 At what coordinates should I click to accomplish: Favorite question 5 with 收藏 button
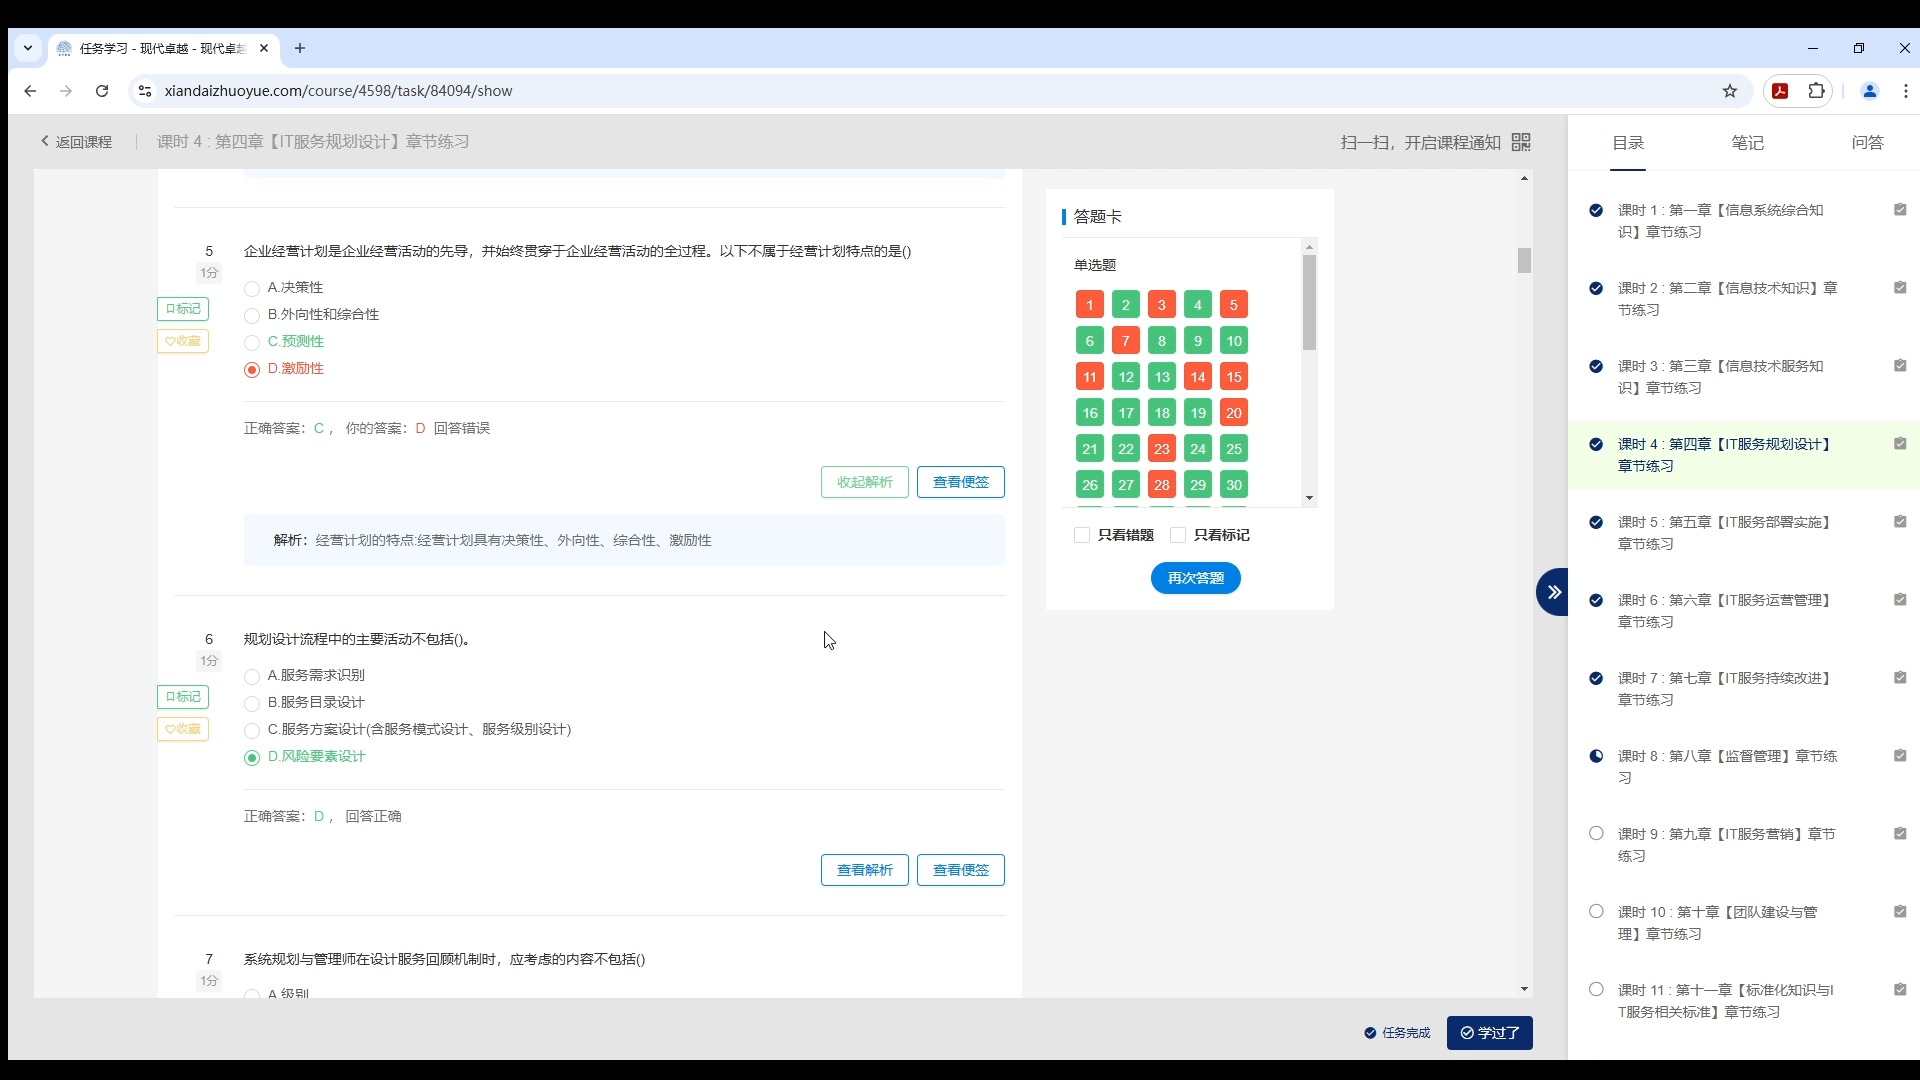[x=183, y=341]
